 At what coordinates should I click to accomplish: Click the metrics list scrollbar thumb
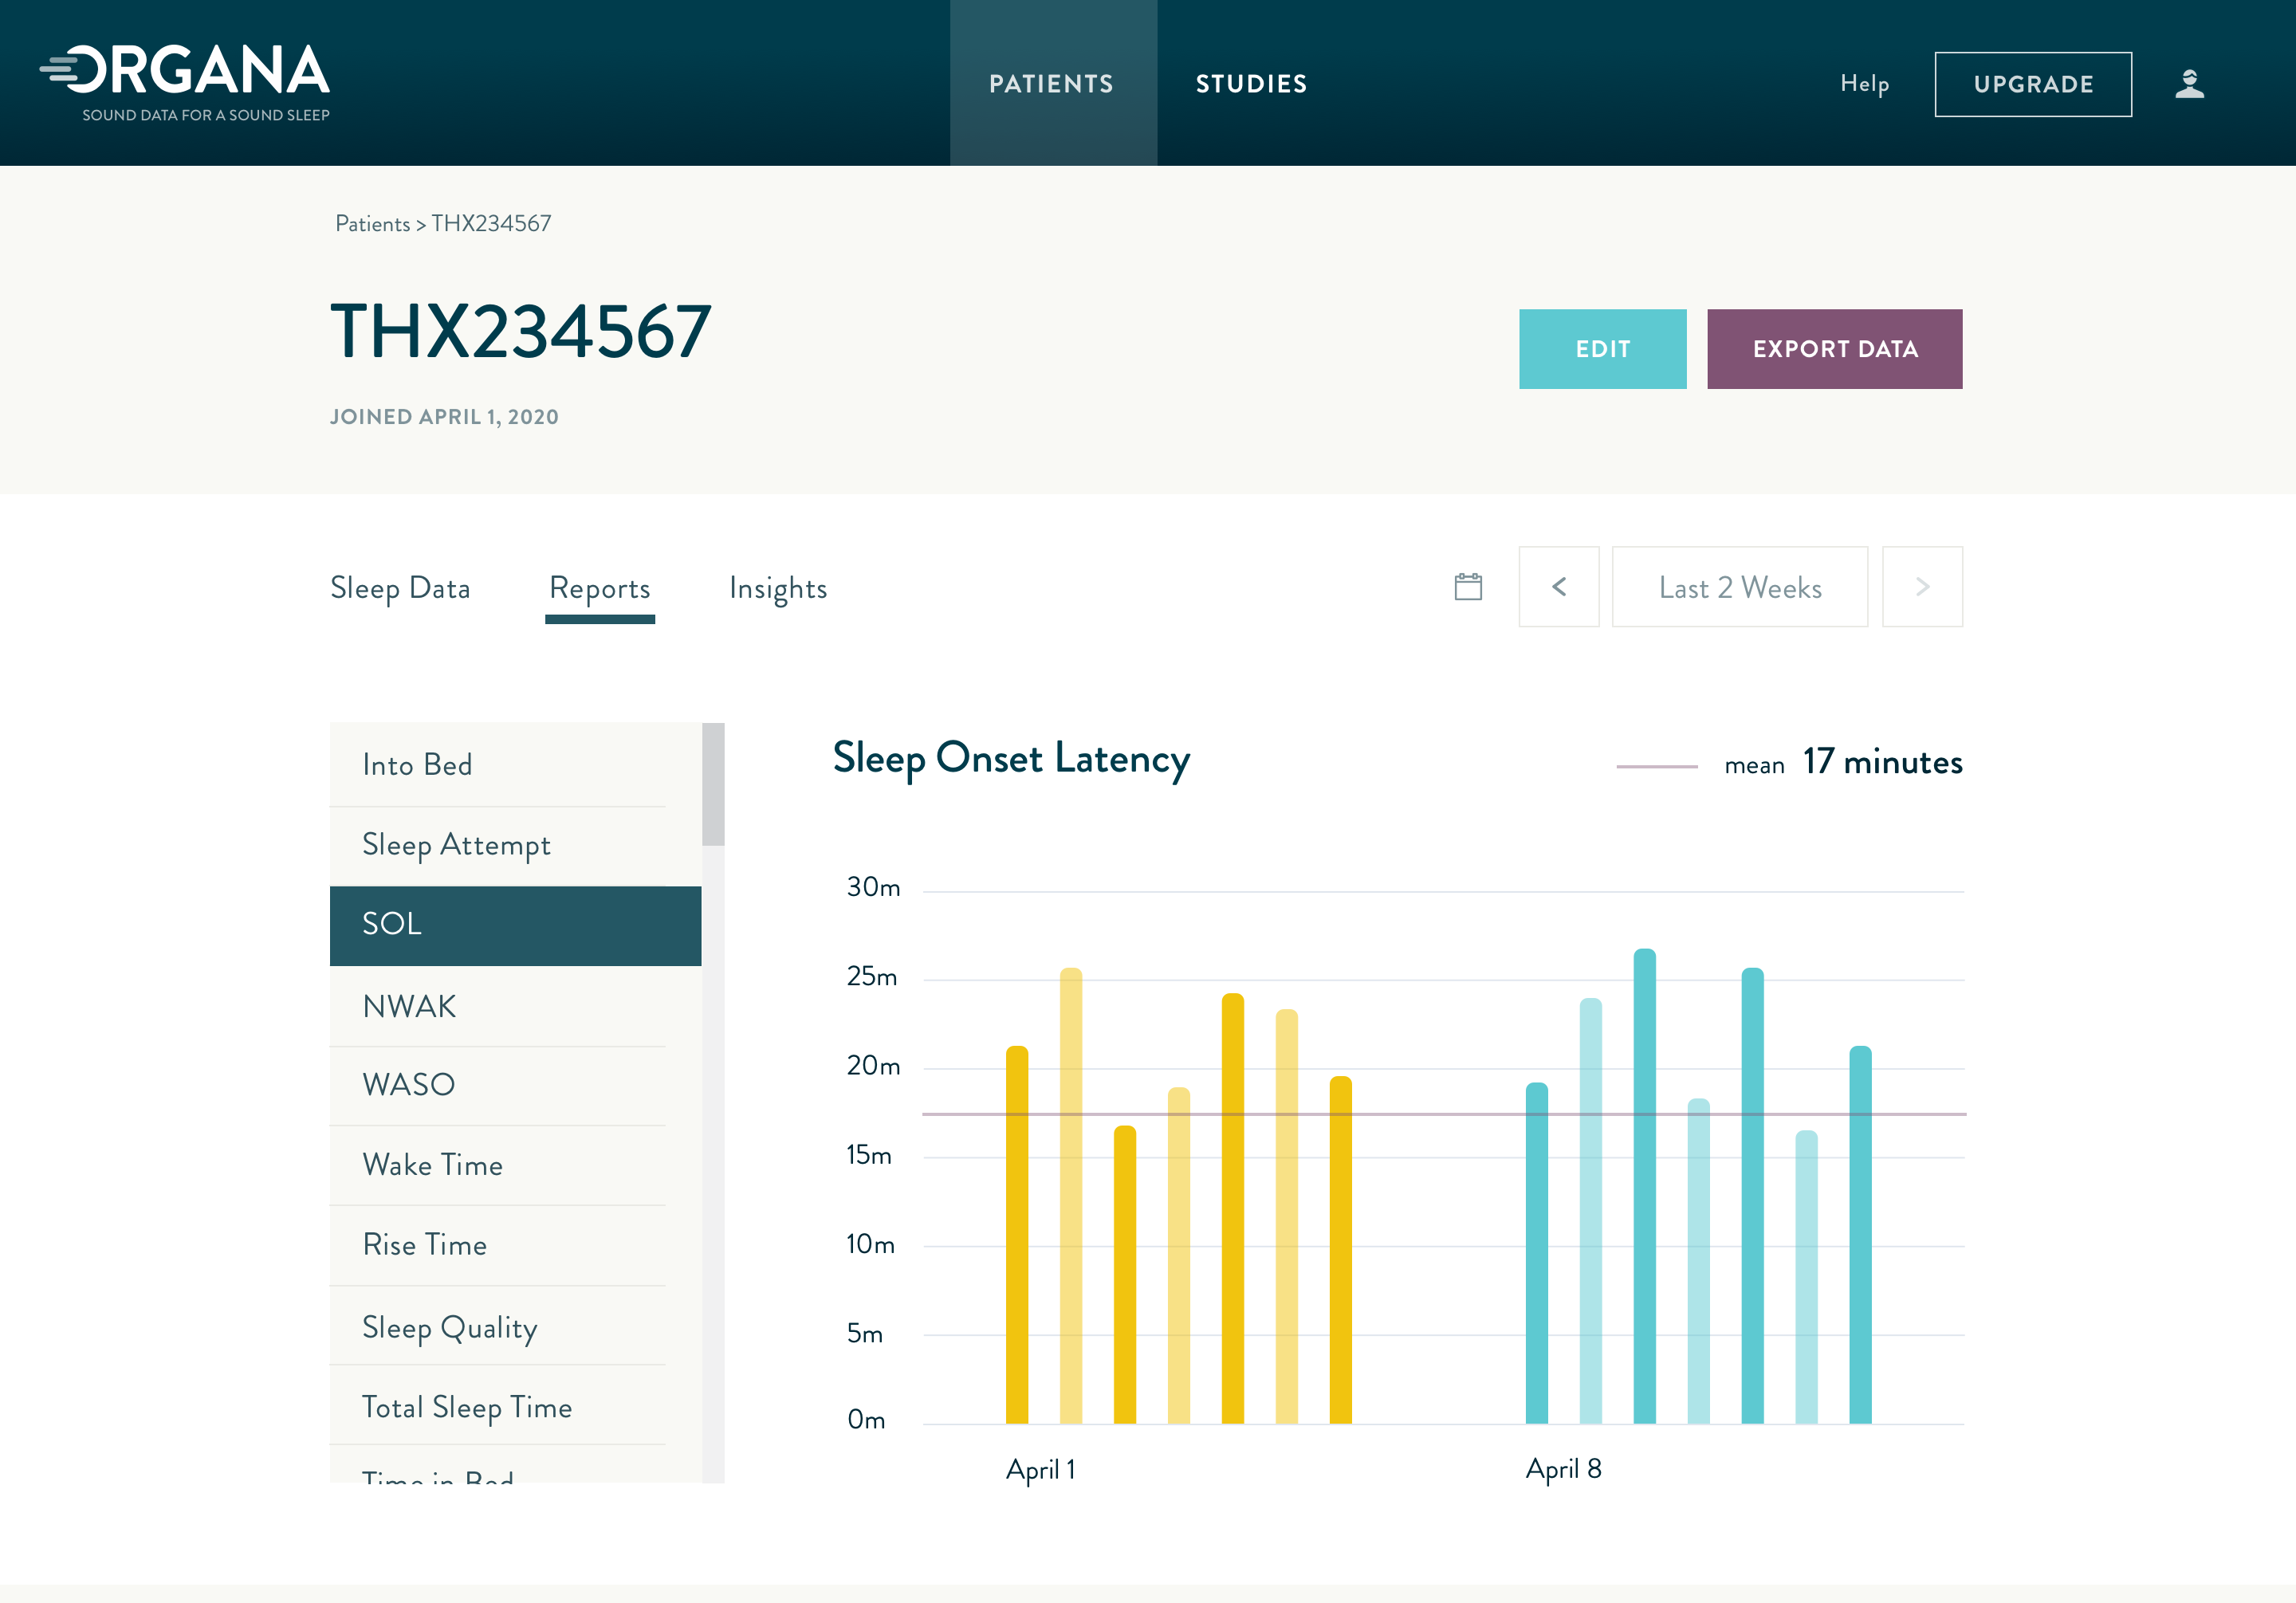click(x=713, y=783)
